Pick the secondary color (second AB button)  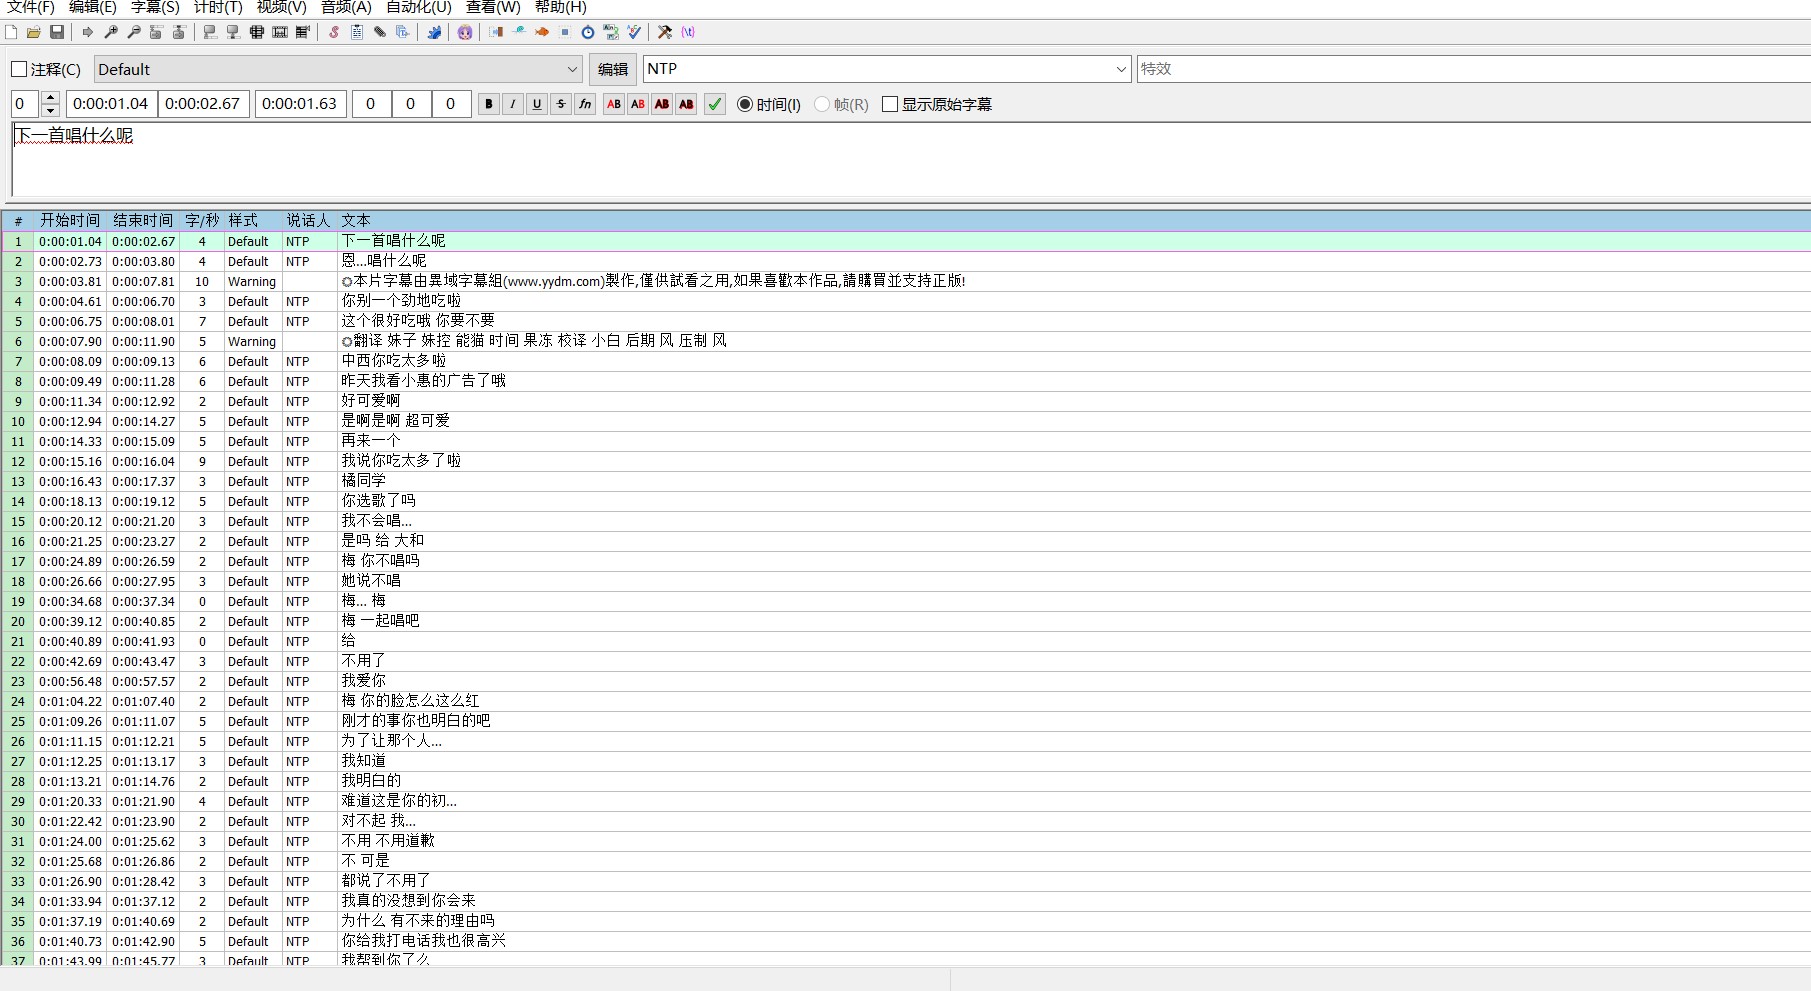[x=638, y=104]
